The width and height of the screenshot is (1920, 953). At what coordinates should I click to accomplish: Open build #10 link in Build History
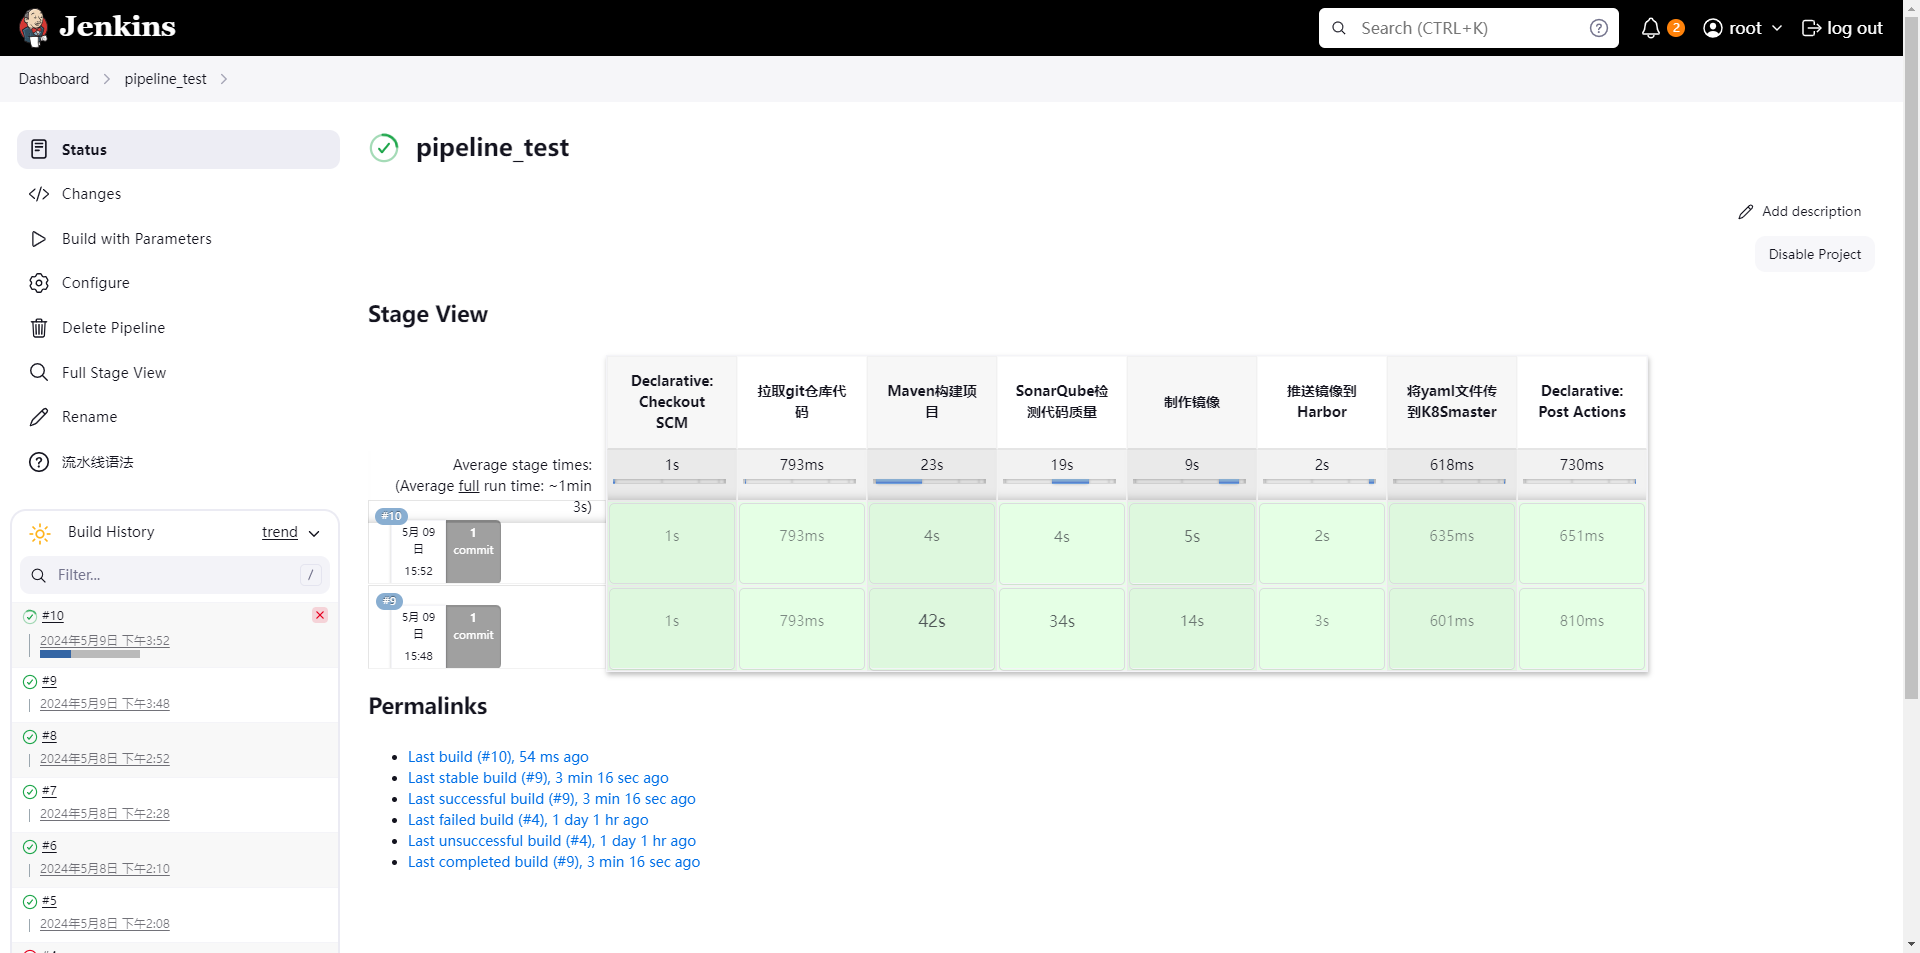coord(53,616)
